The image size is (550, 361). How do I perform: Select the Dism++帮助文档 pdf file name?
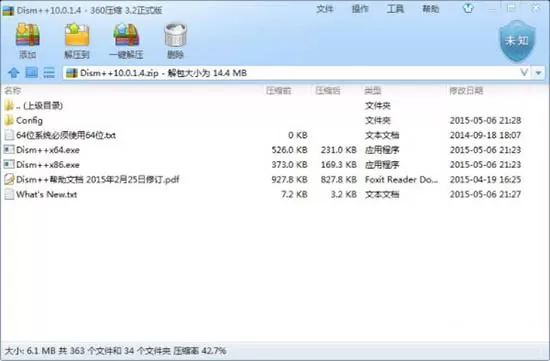[x=98, y=179]
